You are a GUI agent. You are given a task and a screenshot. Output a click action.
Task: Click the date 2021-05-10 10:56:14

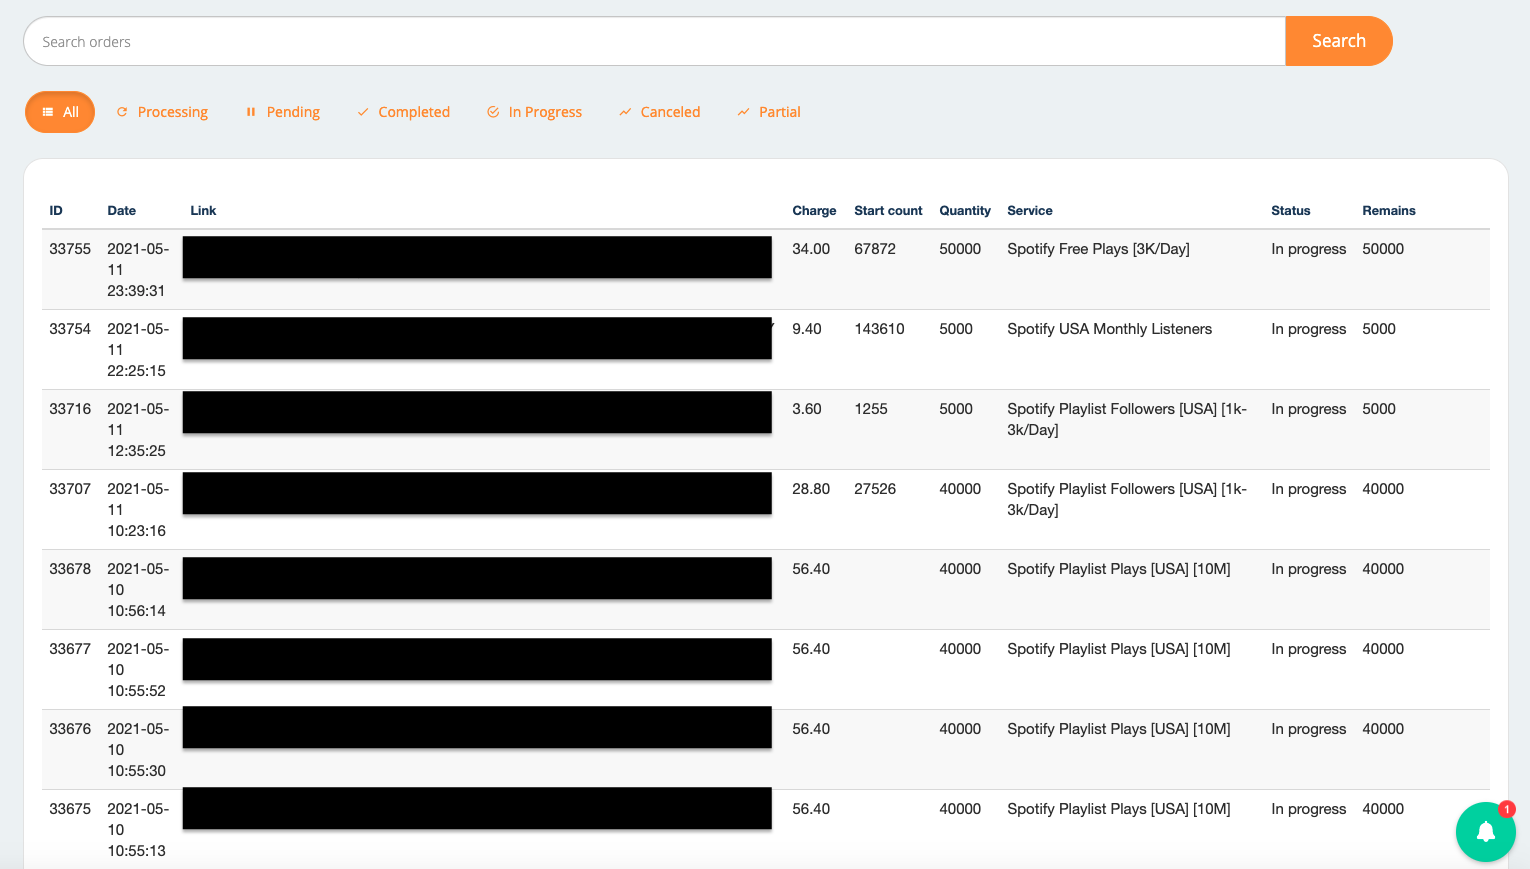click(x=138, y=590)
